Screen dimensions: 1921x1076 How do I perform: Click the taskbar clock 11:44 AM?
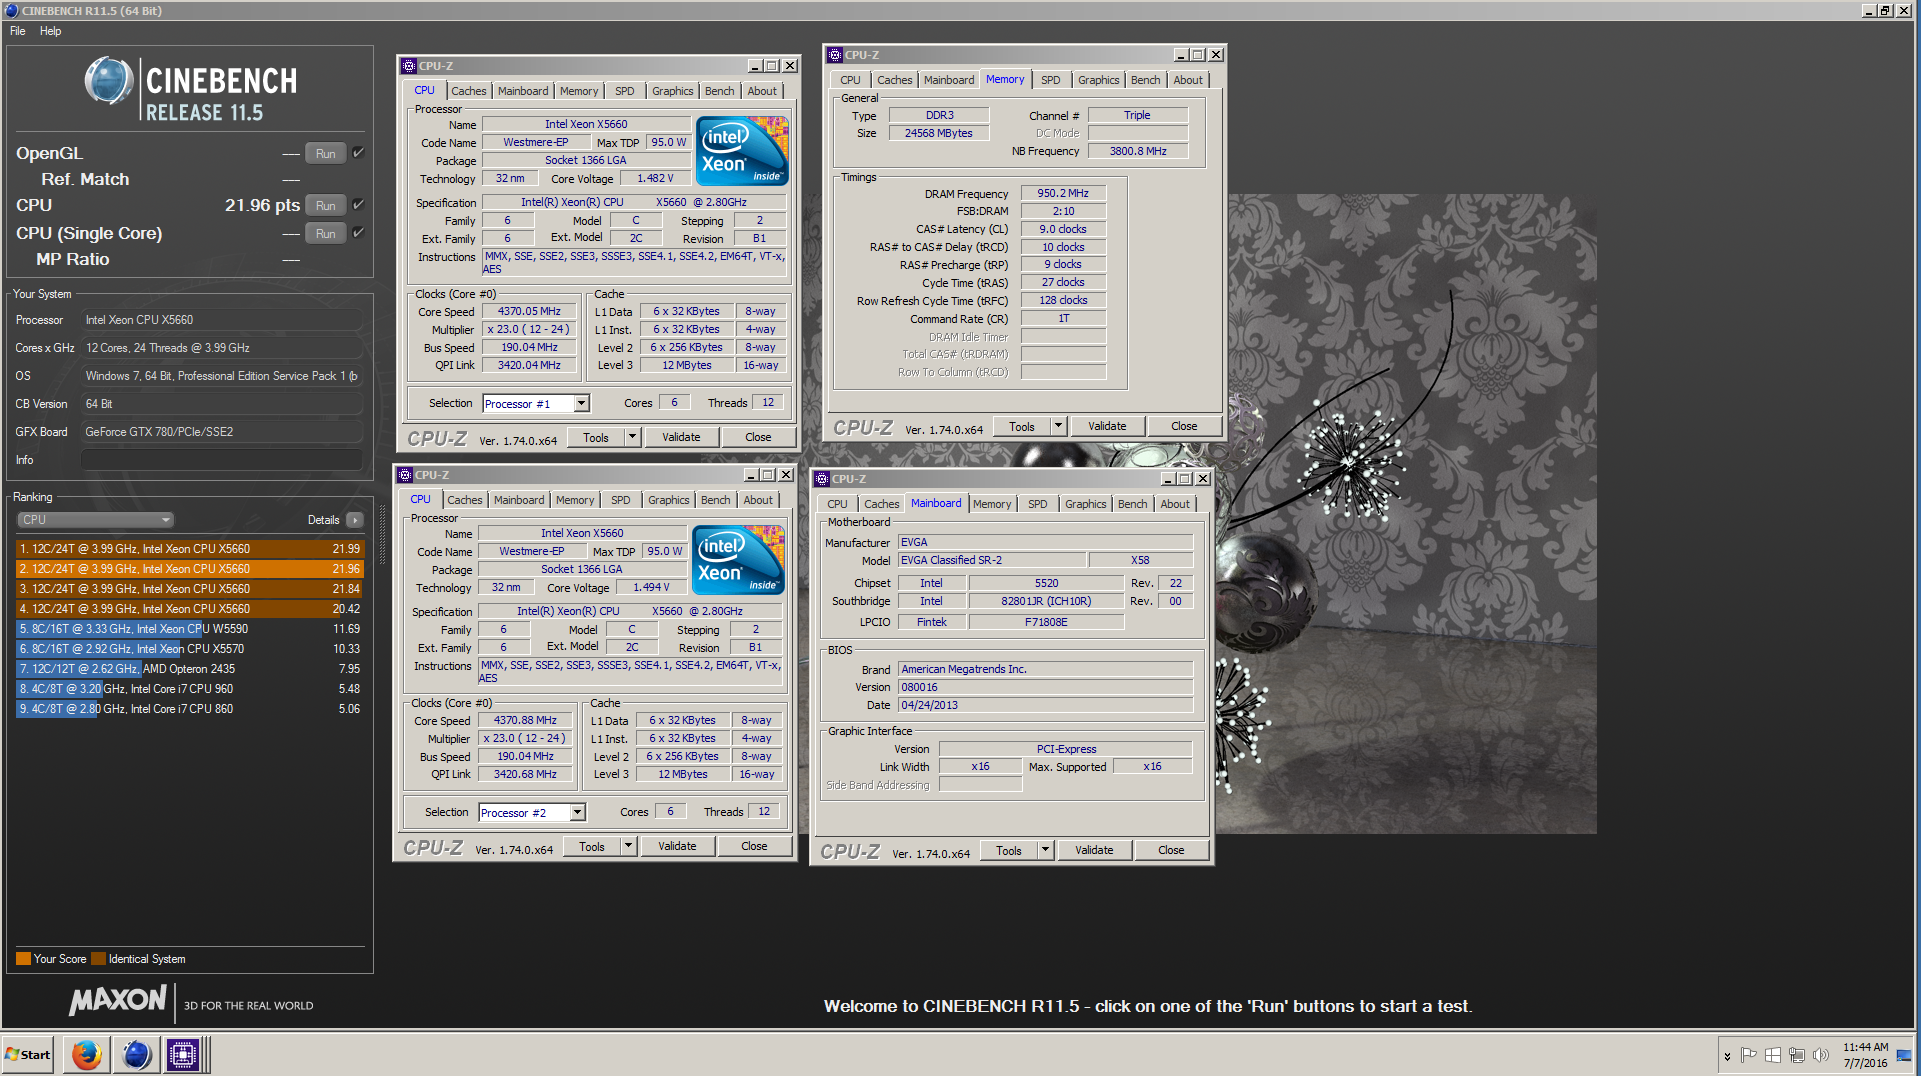pyautogui.click(x=1865, y=1047)
